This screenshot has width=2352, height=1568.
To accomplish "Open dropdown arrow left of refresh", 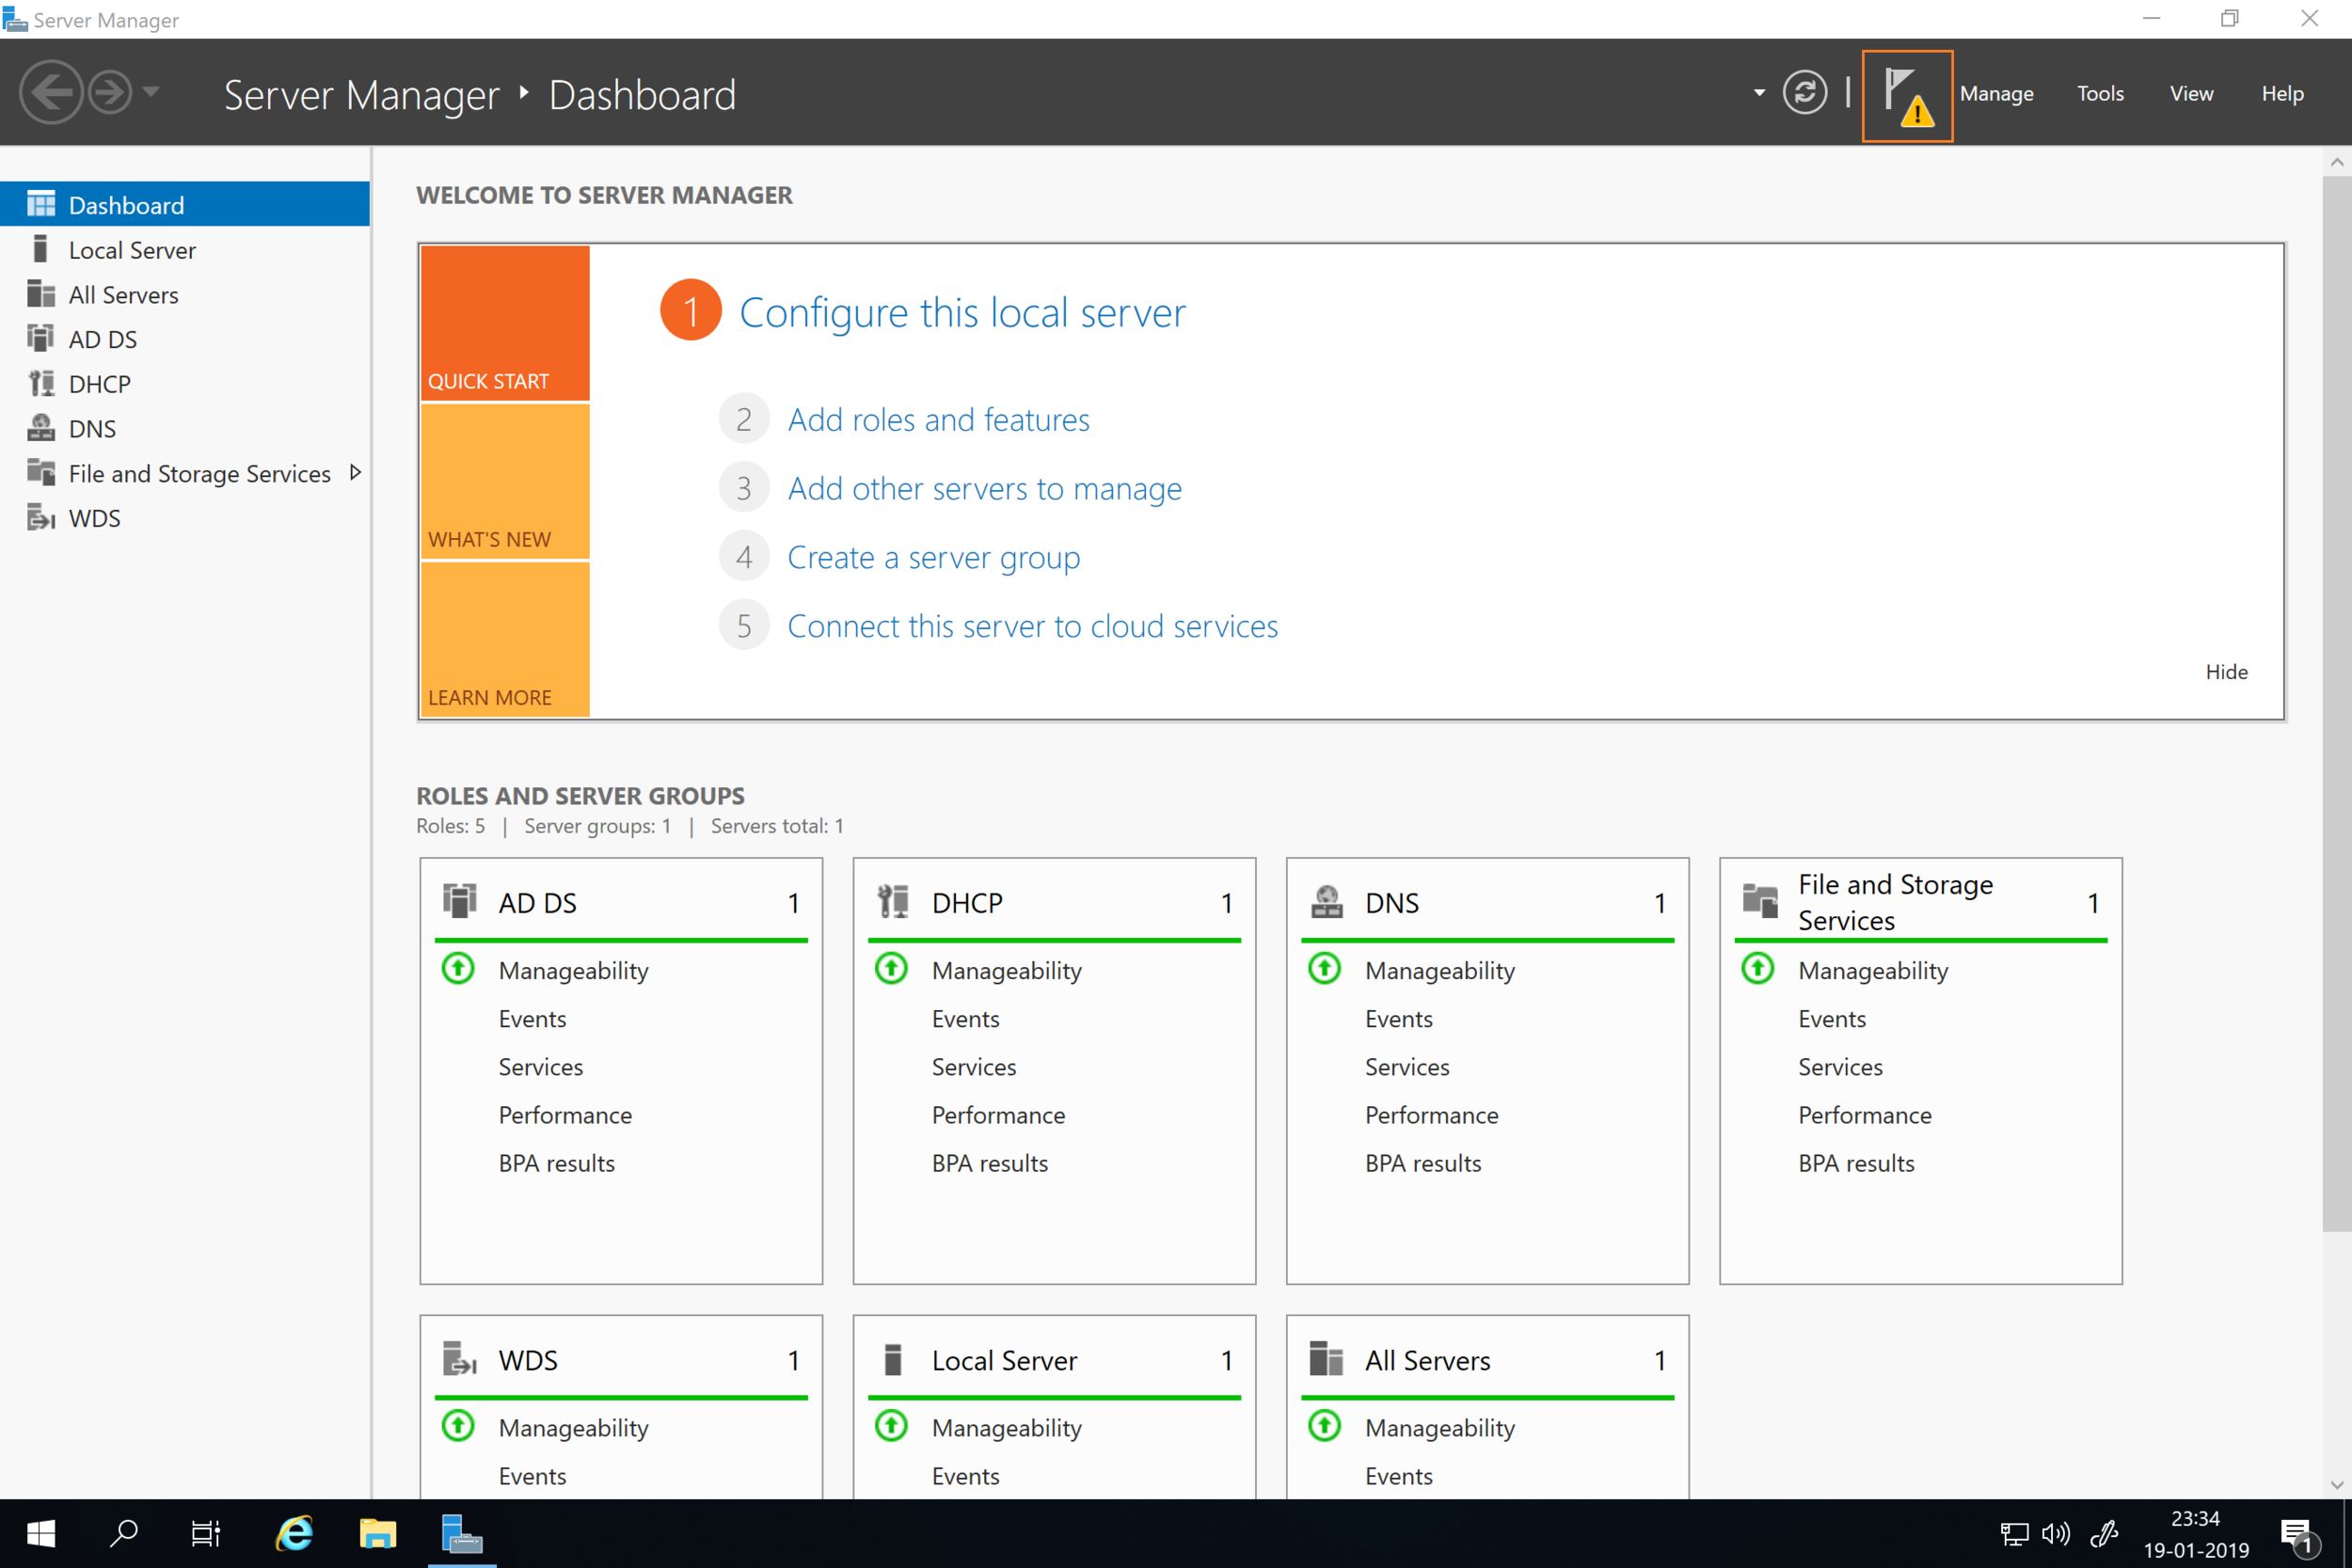I will tap(1759, 93).
